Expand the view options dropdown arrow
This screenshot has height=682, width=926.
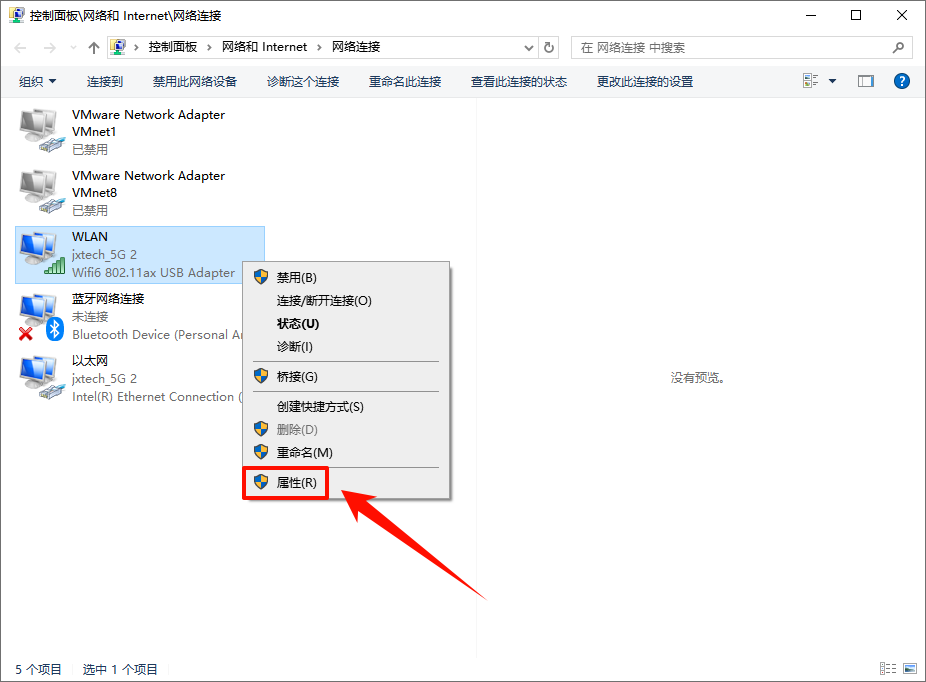pyautogui.click(x=832, y=81)
